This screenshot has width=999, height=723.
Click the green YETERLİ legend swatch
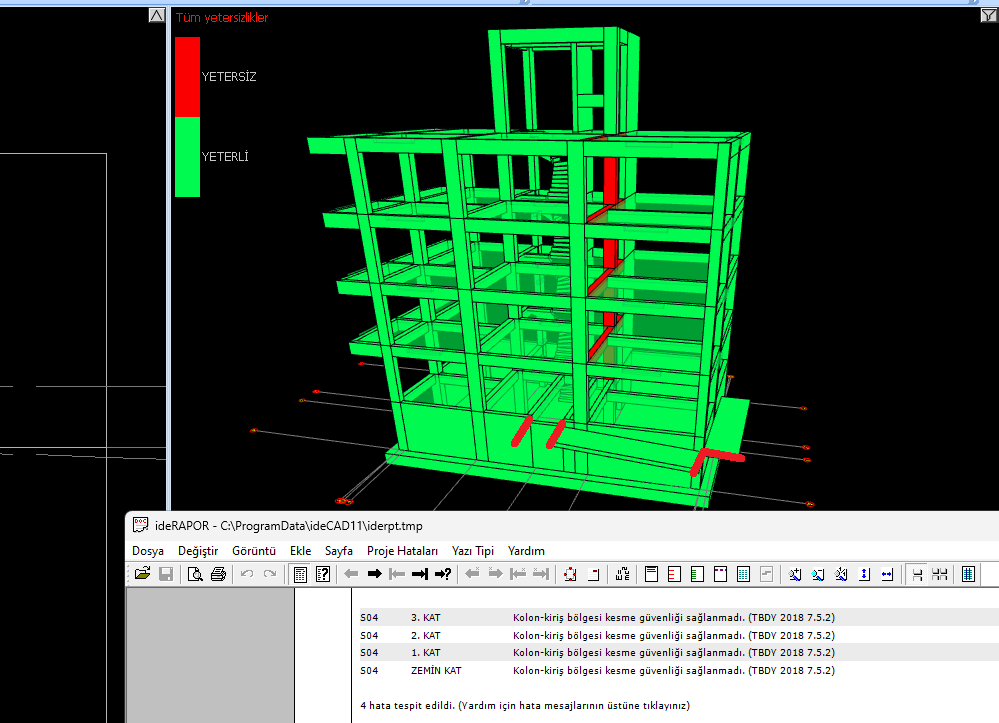click(187, 157)
